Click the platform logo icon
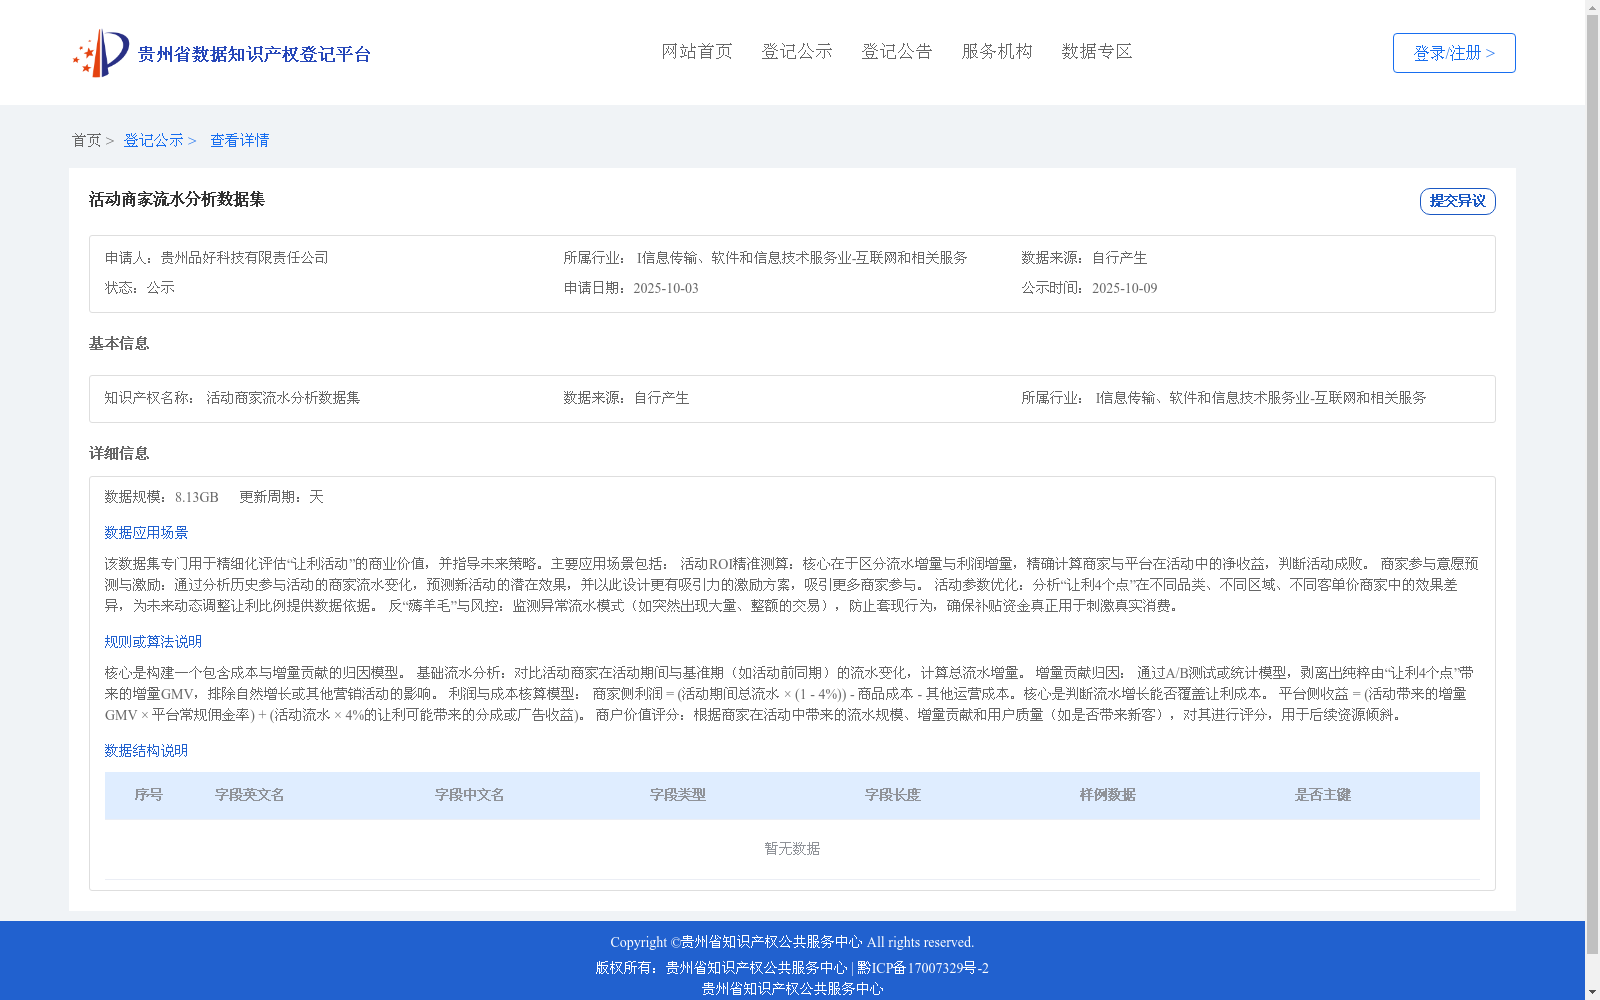1600x1000 pixels. (x=101, y=53)
